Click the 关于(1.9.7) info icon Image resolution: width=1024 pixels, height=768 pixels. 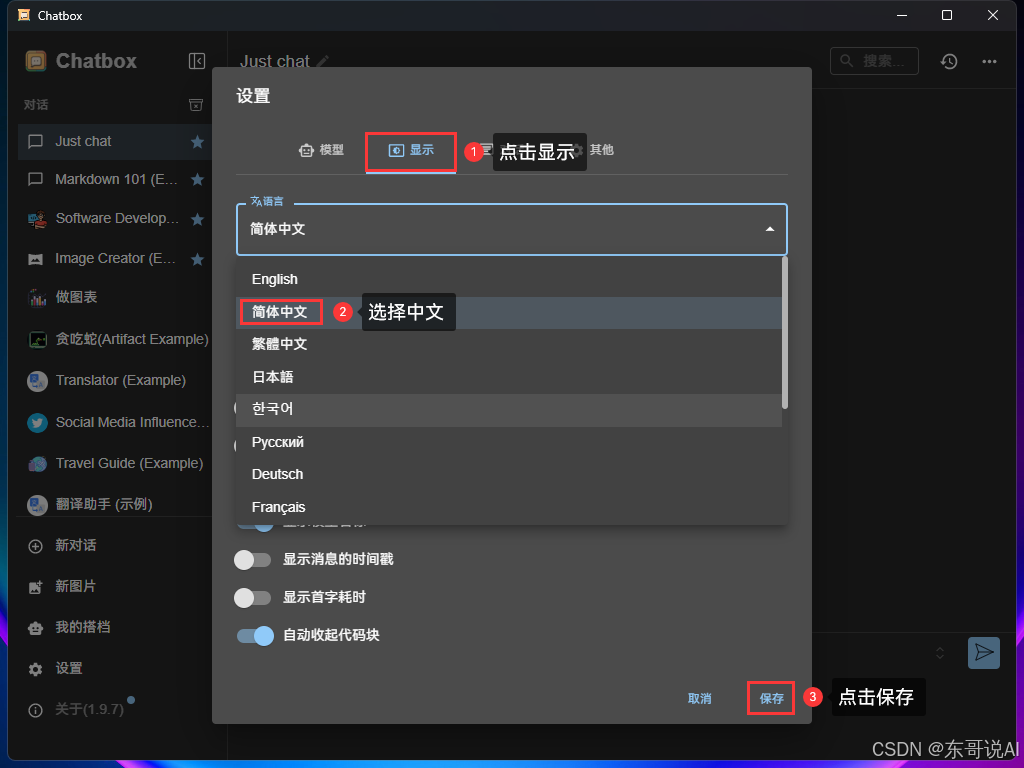(x=35, y=711)
